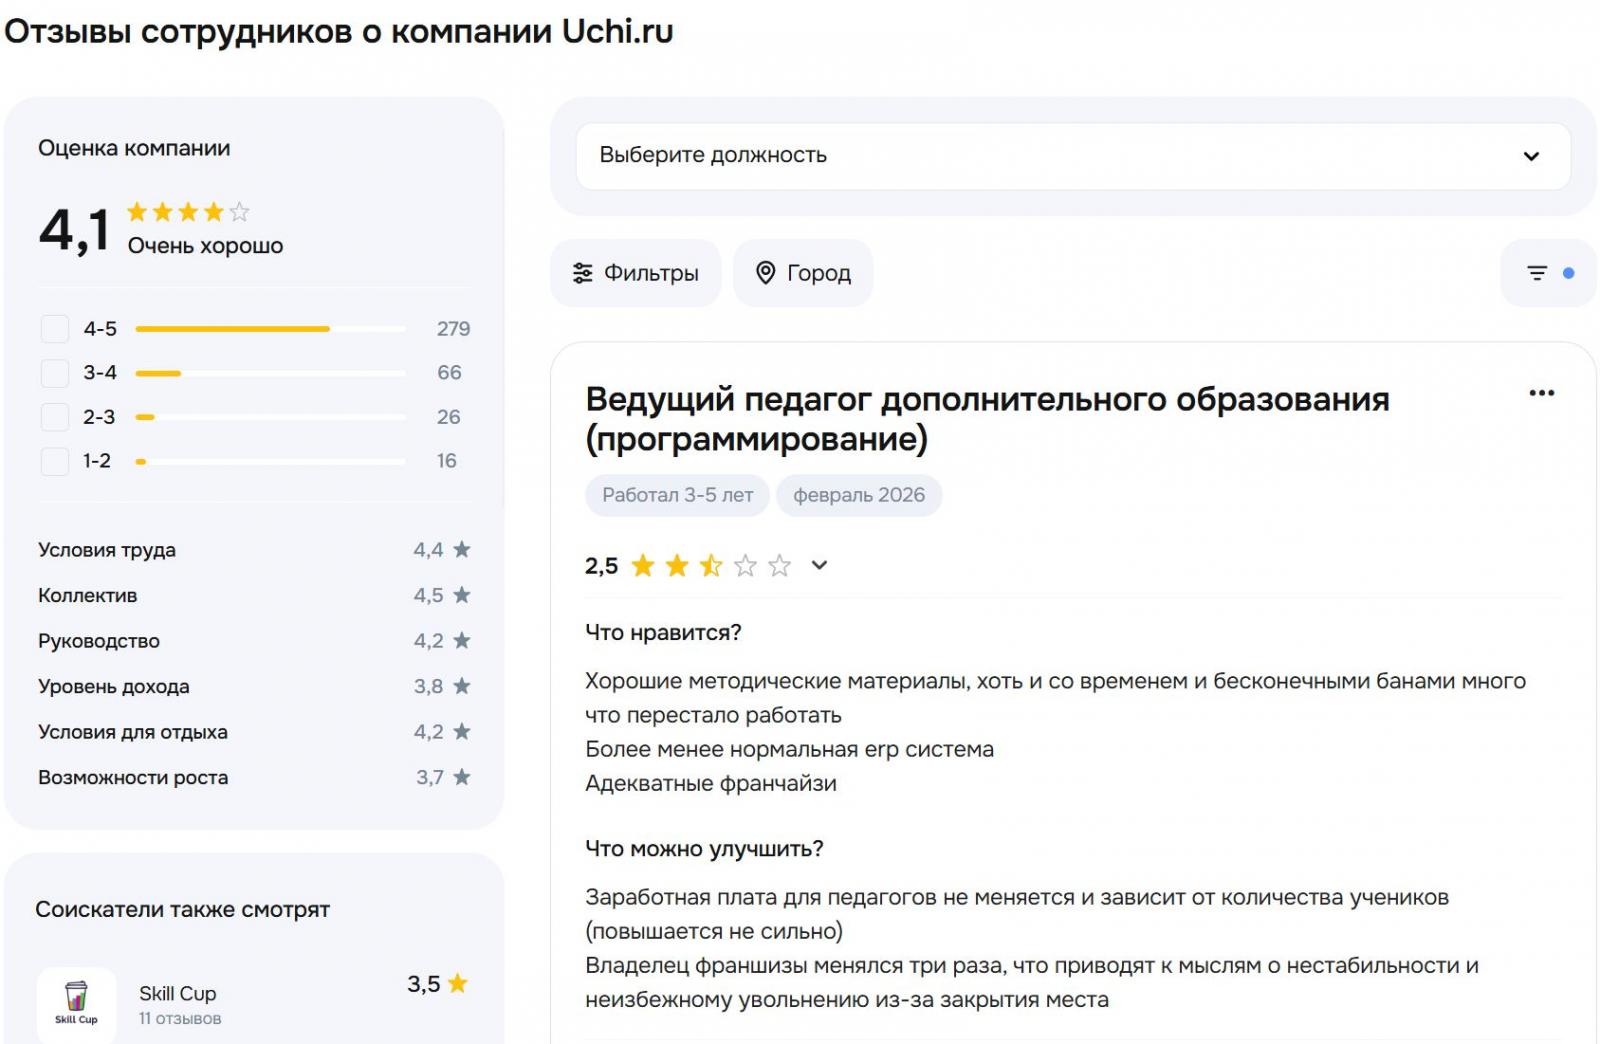Open the 11 отзывов link under Skill Cup
Image resolution: width=1600 pixels, height=1044 pixels.
coord(180,1018)
